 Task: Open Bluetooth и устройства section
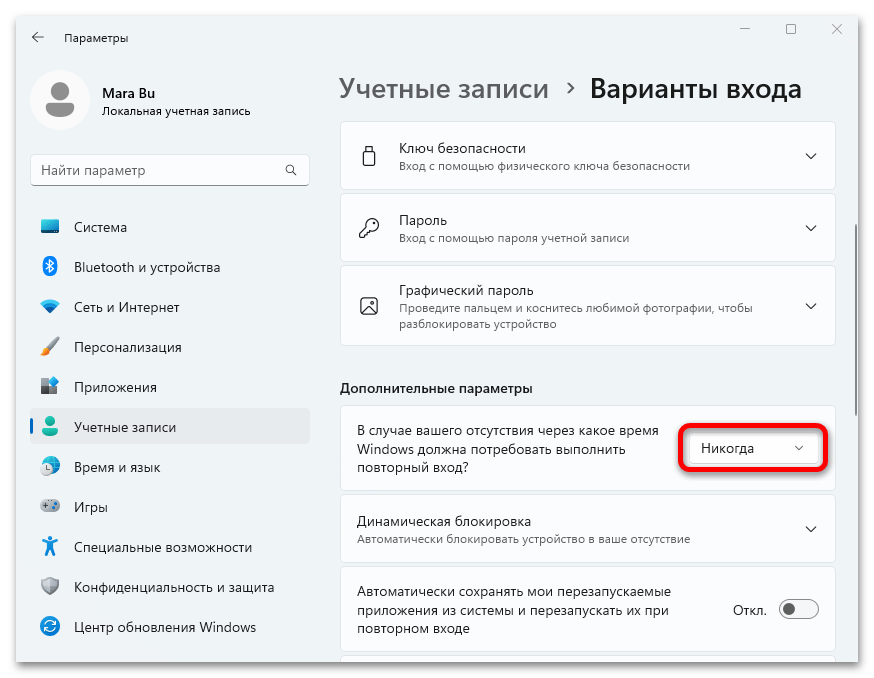click(x=169, y=267)
